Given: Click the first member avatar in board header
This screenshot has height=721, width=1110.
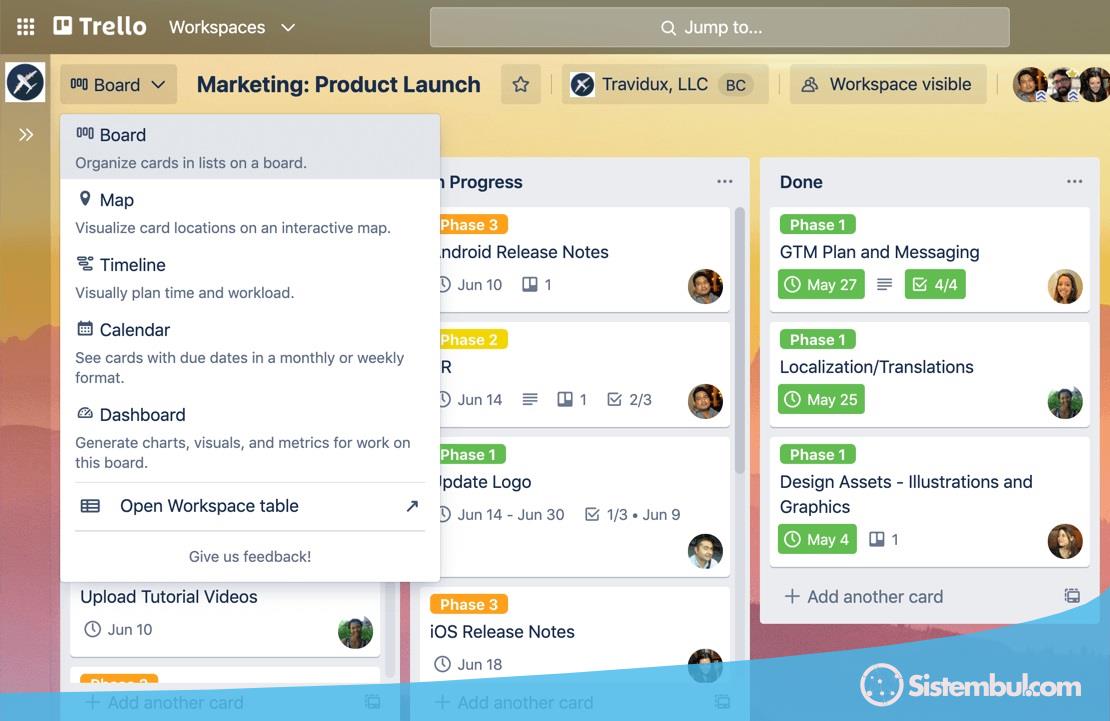Looking at the screenshot, I should (1030, 85).
